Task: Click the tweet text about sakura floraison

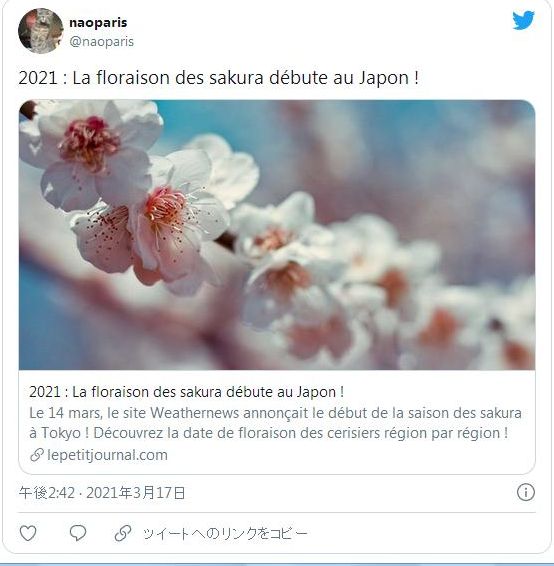Action: 219,78
